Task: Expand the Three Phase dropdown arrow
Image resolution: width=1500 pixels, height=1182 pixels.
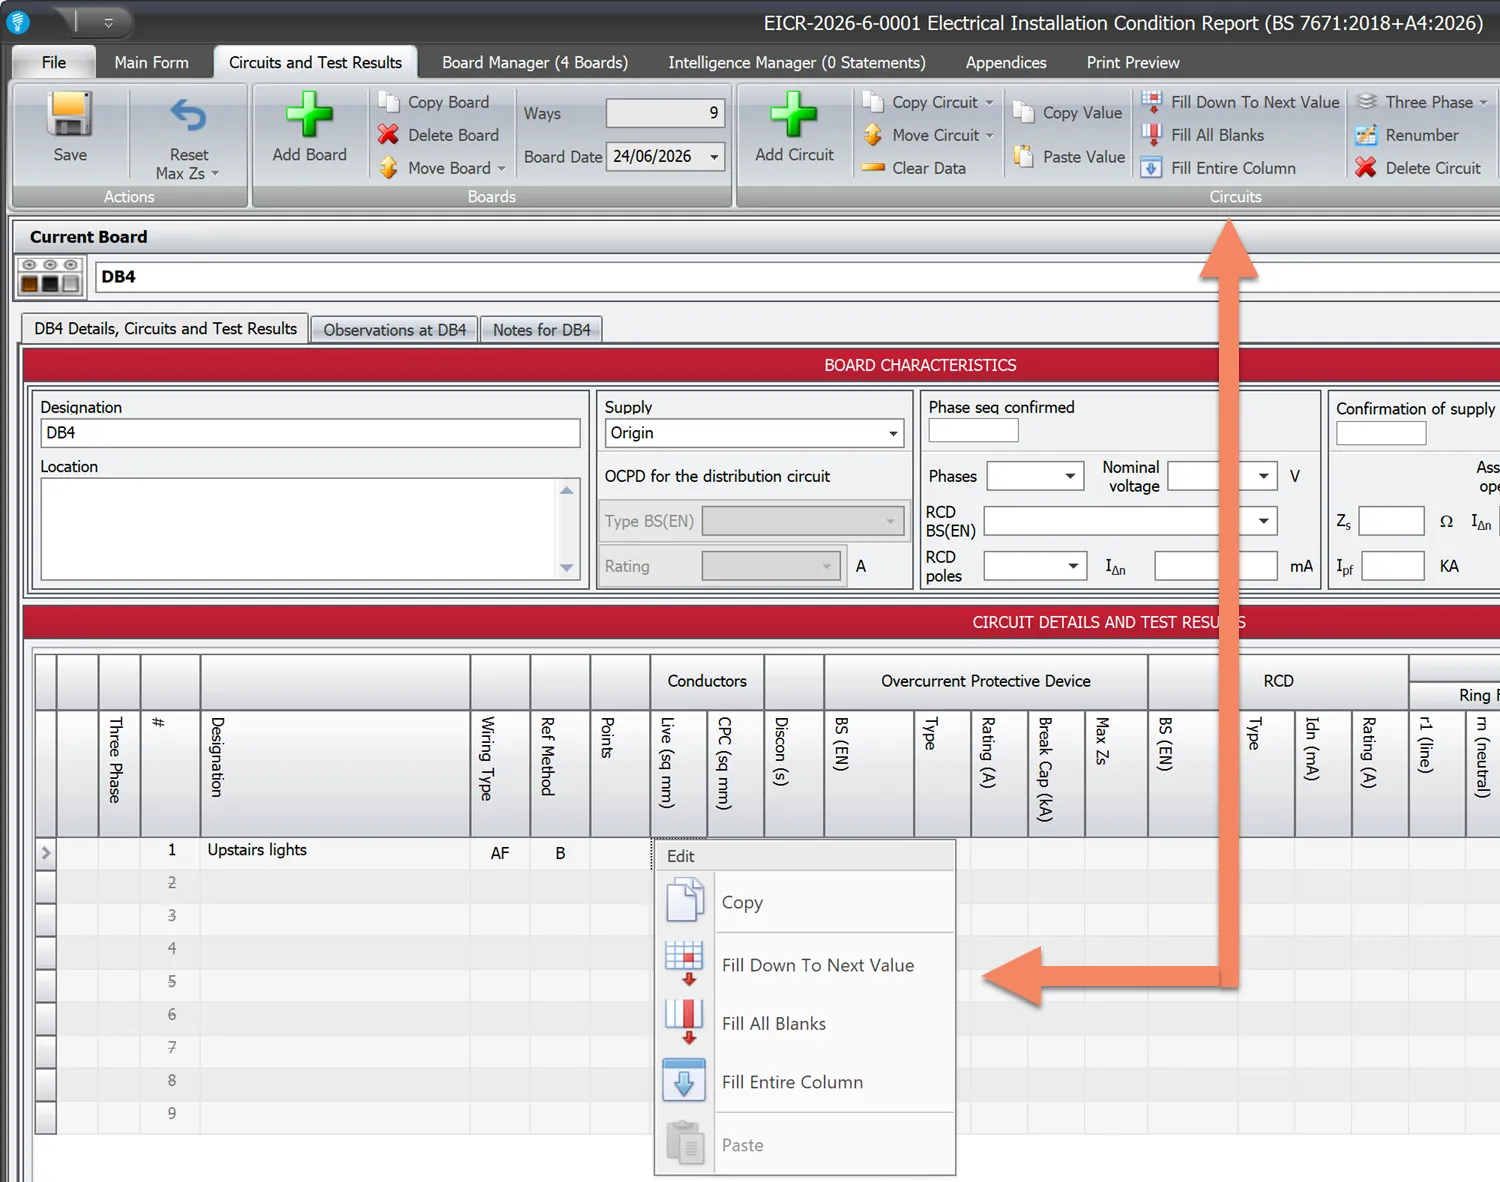Action: 1483,102
